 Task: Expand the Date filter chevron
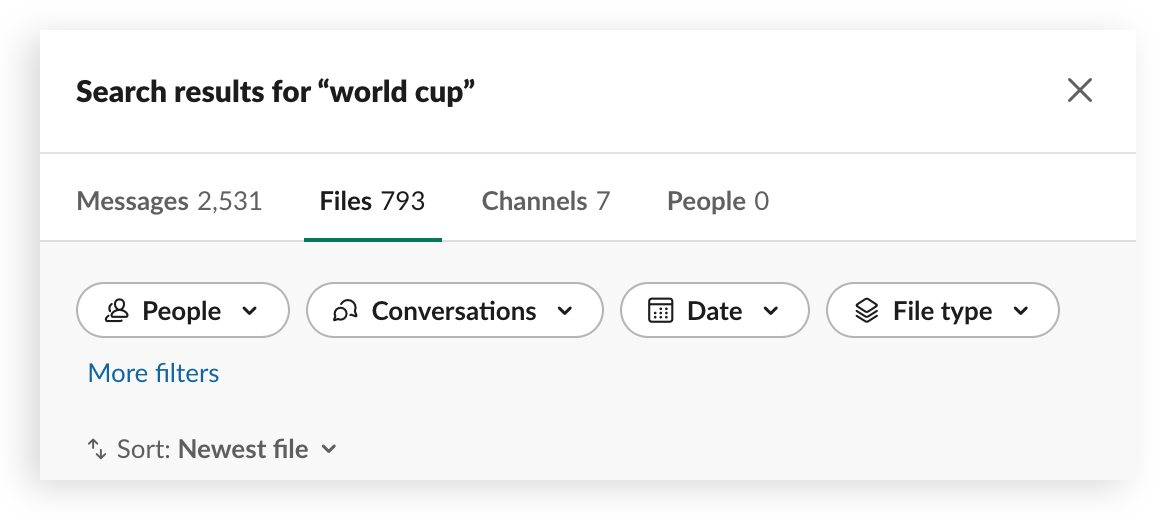point(770,311)
